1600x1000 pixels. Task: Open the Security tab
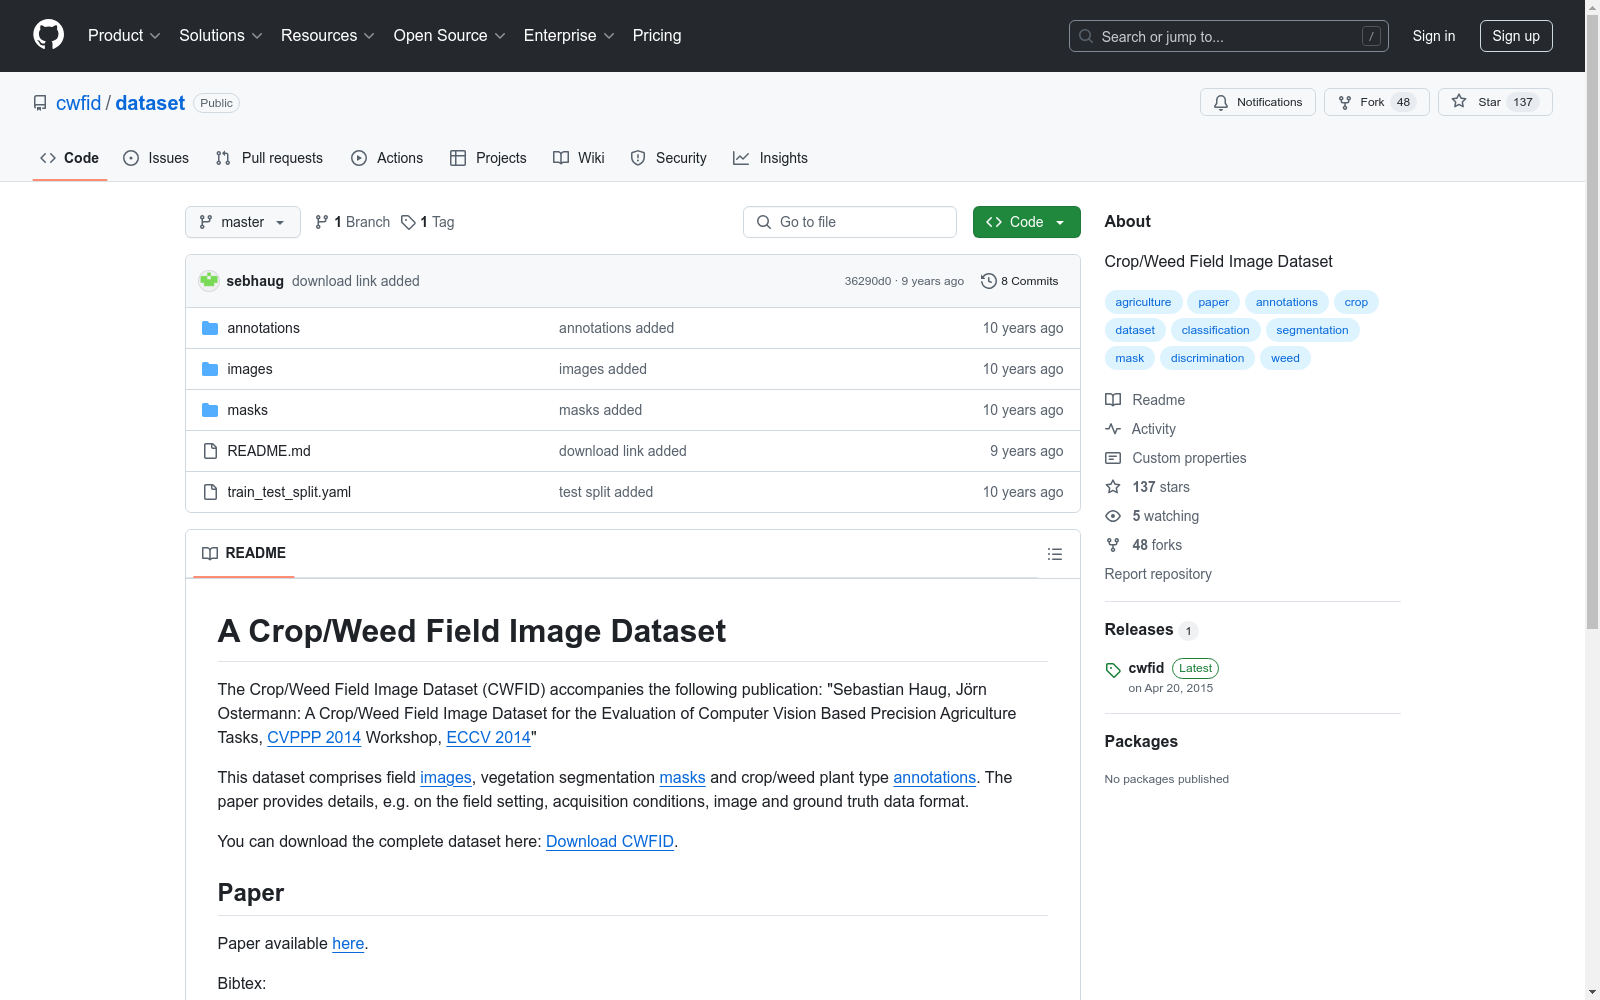[x=668, y=158]
